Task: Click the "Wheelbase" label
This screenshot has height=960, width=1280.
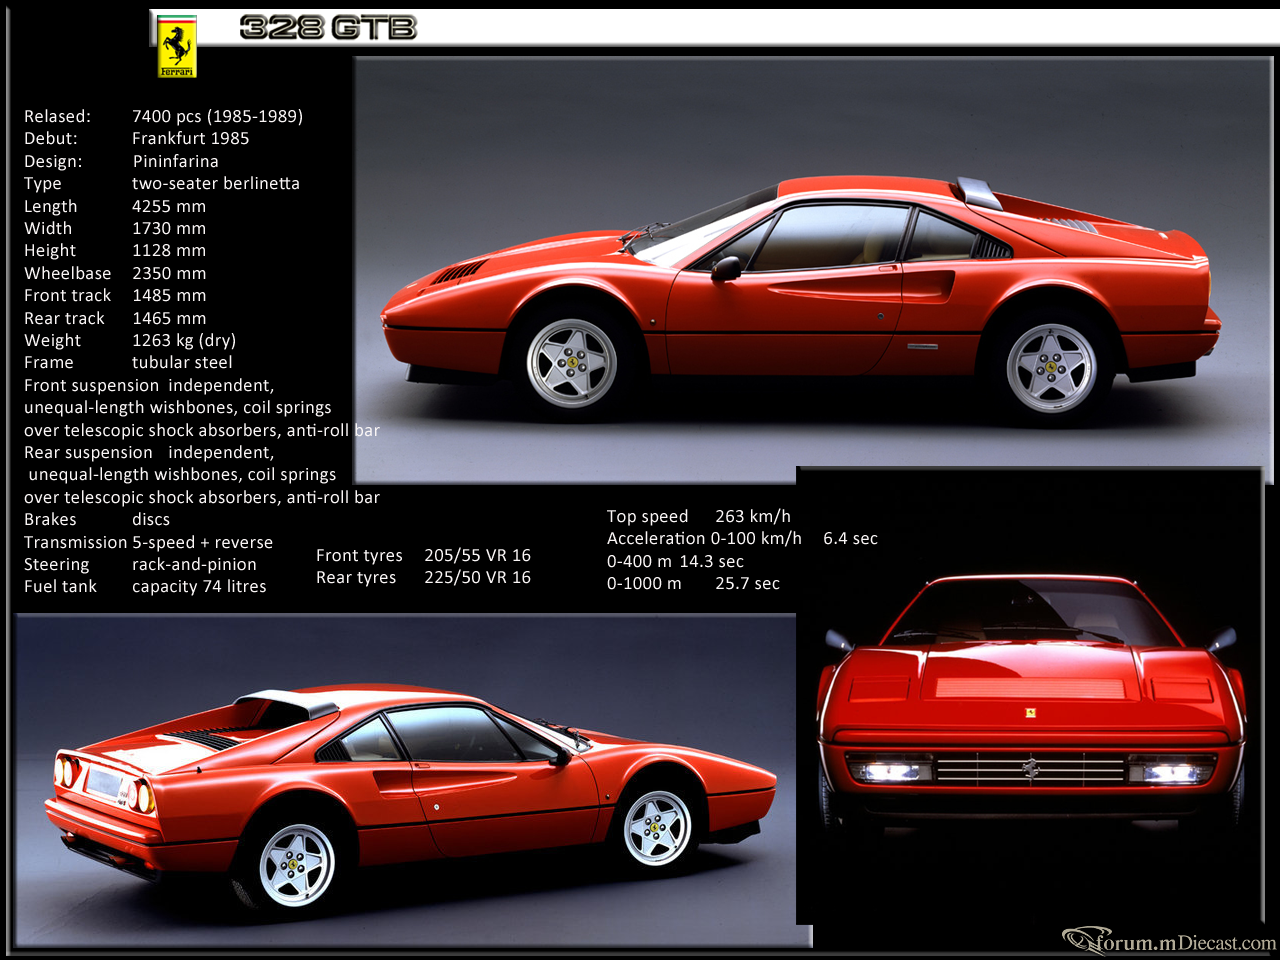Action: coord(67,273)
